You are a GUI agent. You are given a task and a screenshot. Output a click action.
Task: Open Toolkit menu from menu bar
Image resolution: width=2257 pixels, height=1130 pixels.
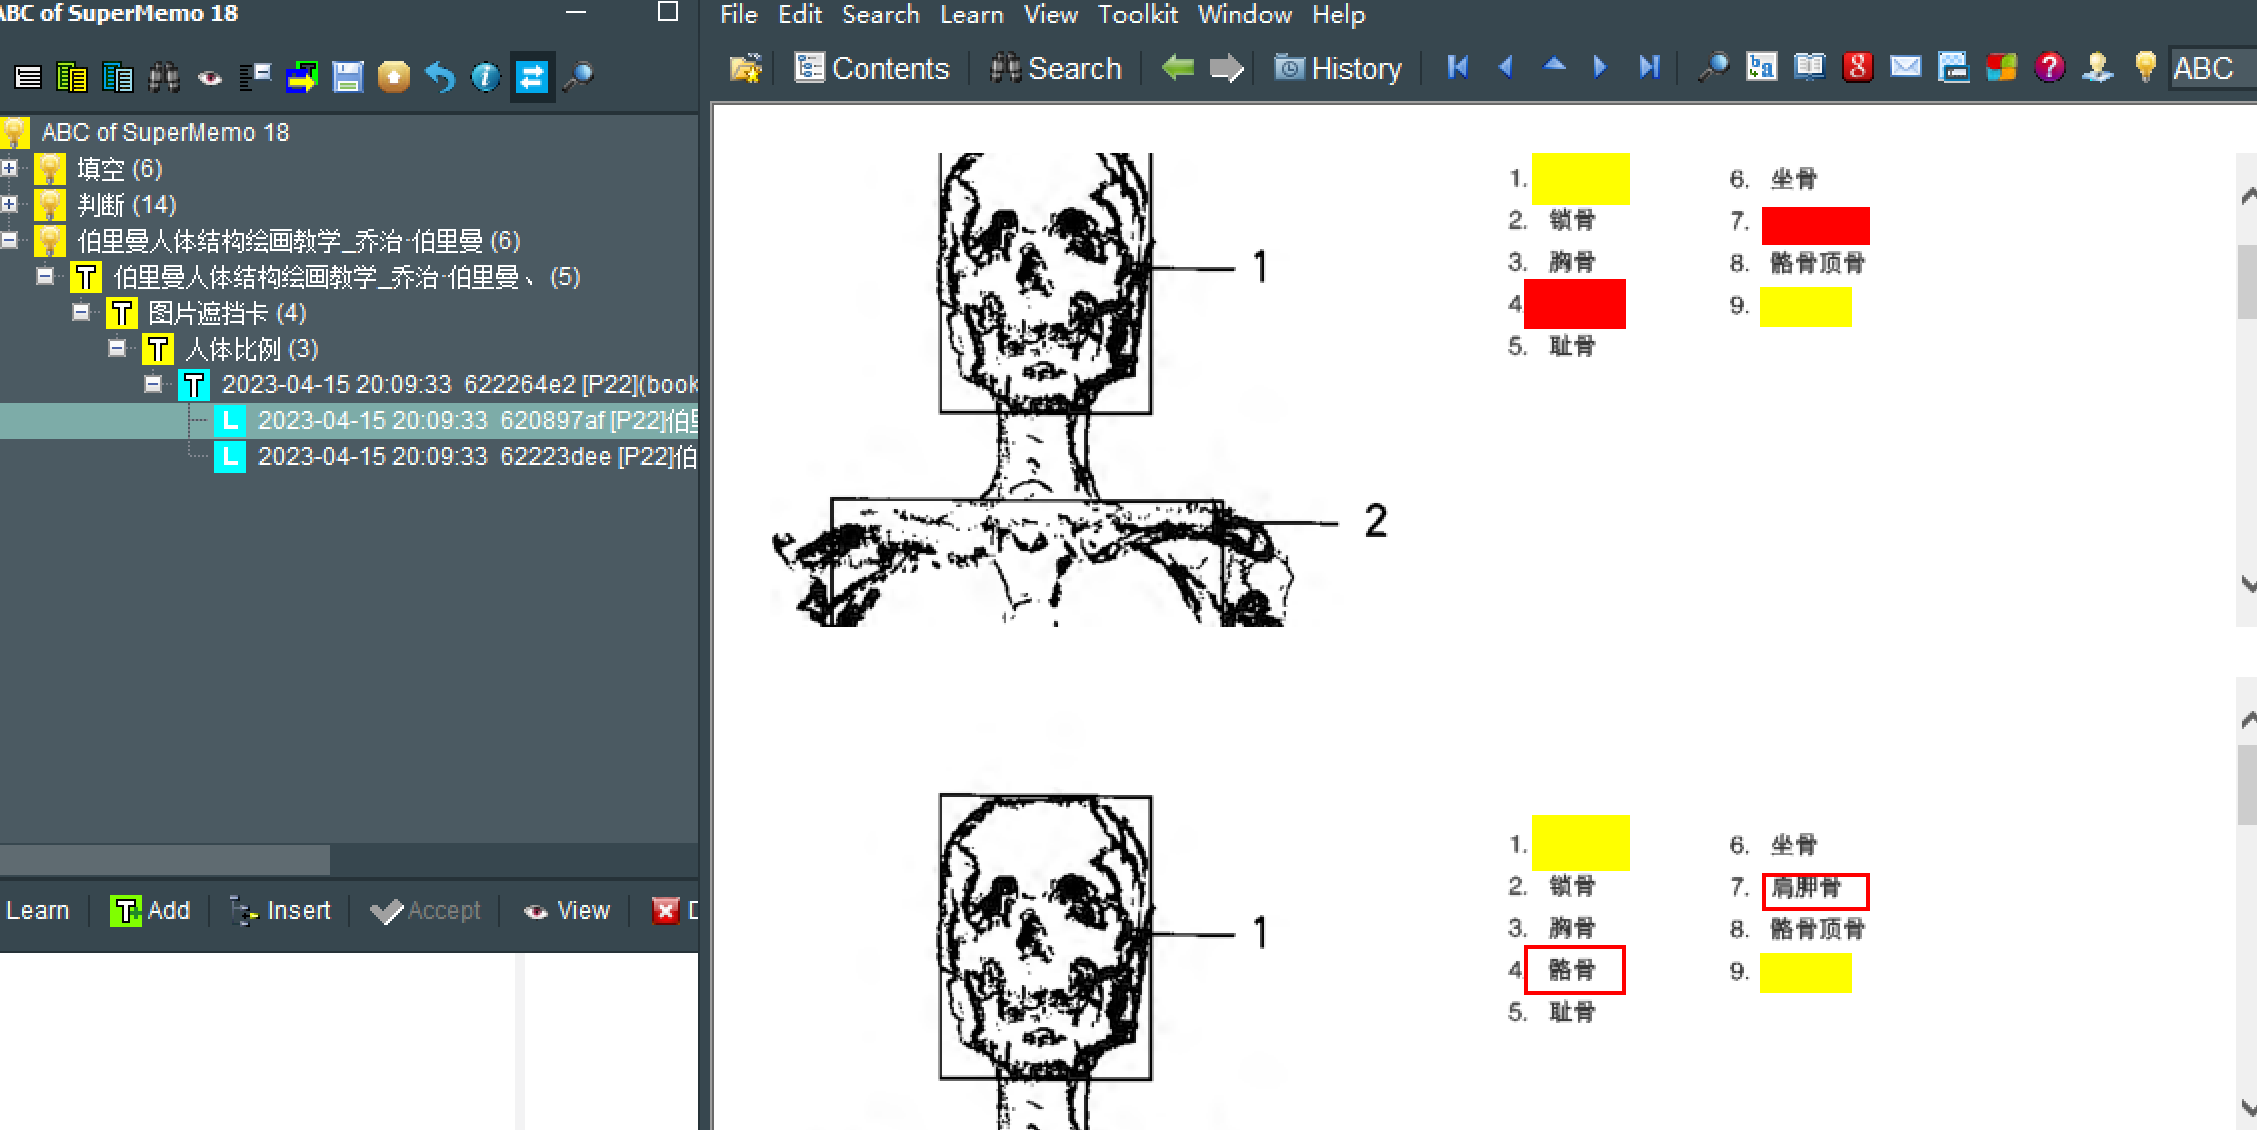[1139, 16]
